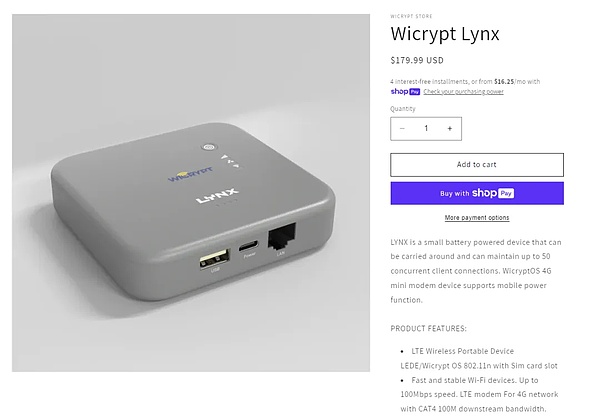The image size is (600, 419).
Task: Click the USB port on the device image
Action: [x=215, y=259]
